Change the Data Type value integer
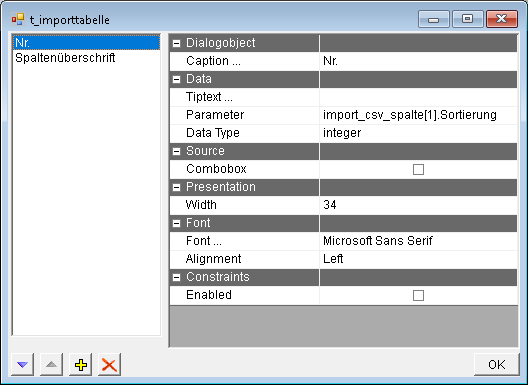The height and width of the screenshot is (385, 528). (x=418, y=133)
